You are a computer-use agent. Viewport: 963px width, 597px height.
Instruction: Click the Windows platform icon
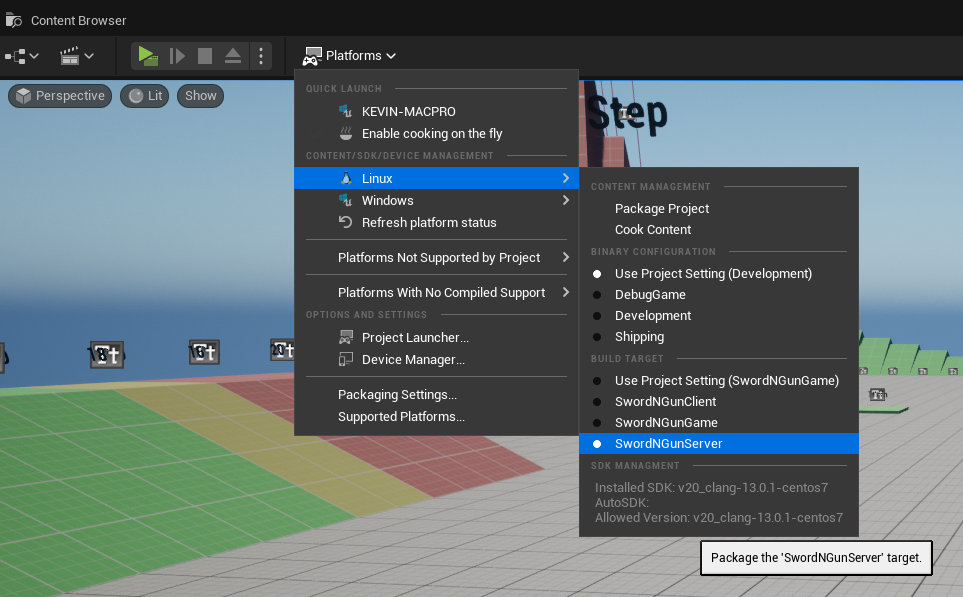tap(346, 200)
